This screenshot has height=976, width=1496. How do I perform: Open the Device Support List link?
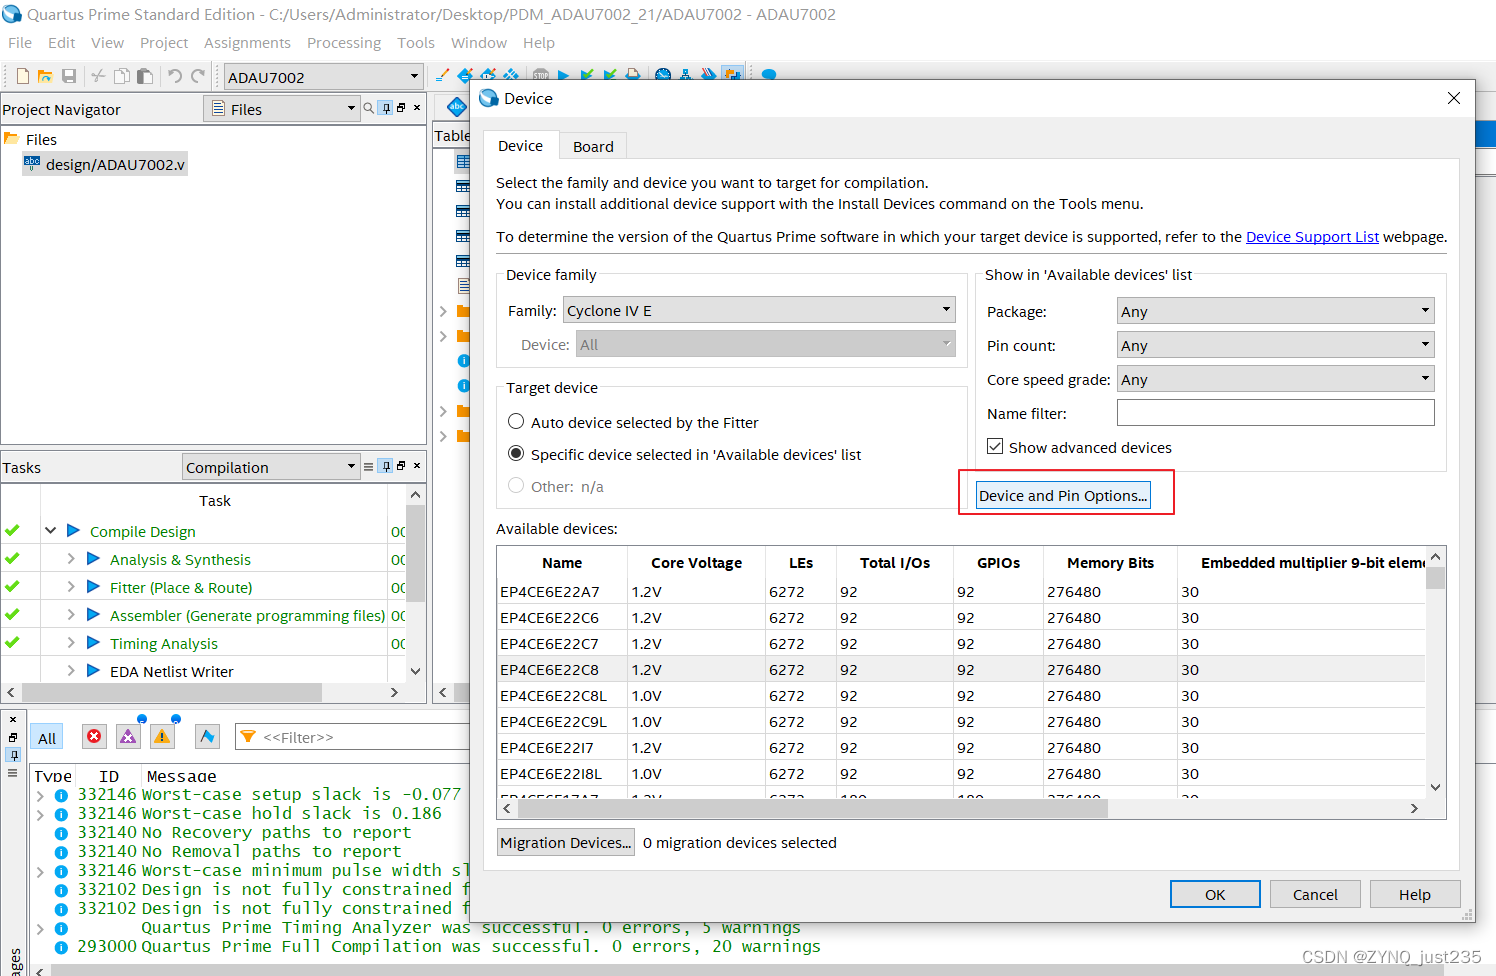[x=1312, y=236]
